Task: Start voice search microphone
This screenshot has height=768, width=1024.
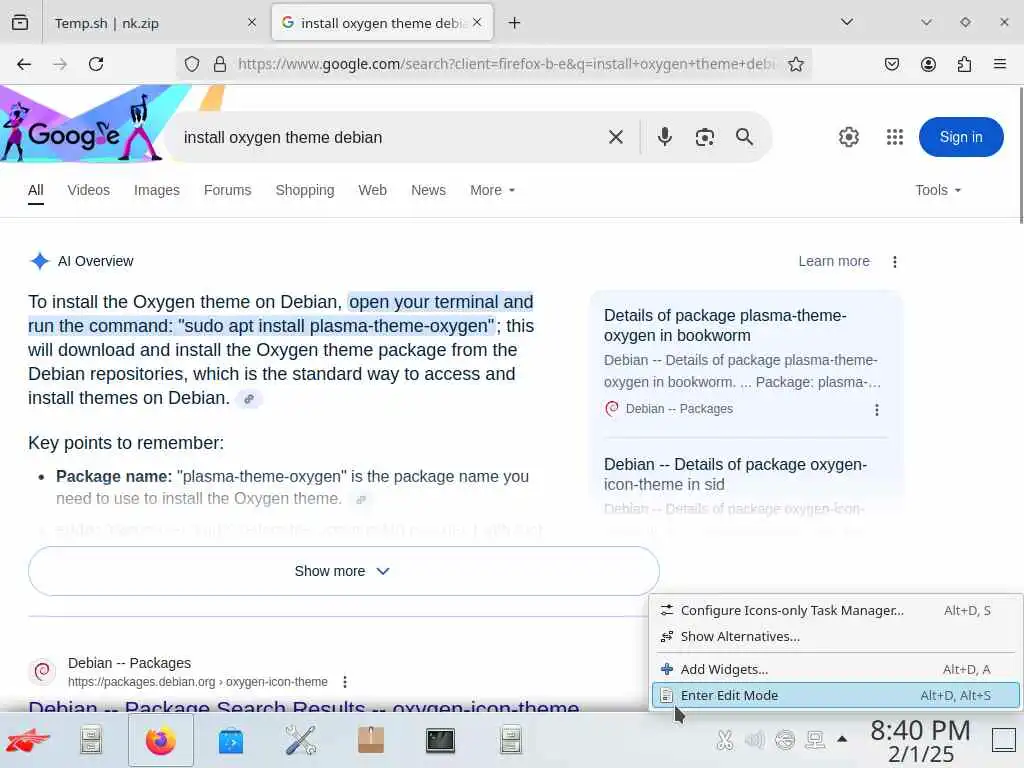Action: pos(665,136)
